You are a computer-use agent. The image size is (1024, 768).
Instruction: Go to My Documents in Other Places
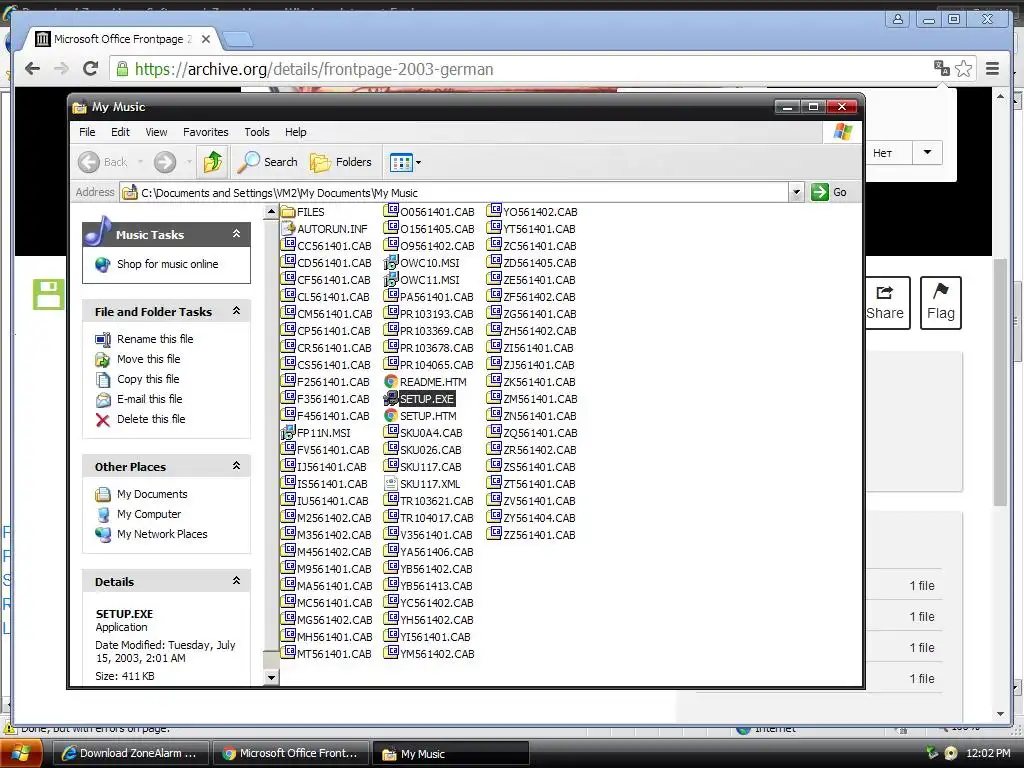pos(152,494)
